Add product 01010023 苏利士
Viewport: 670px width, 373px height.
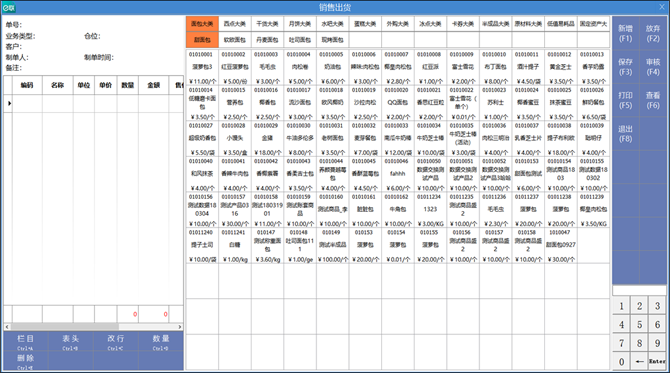pos(495,103)
